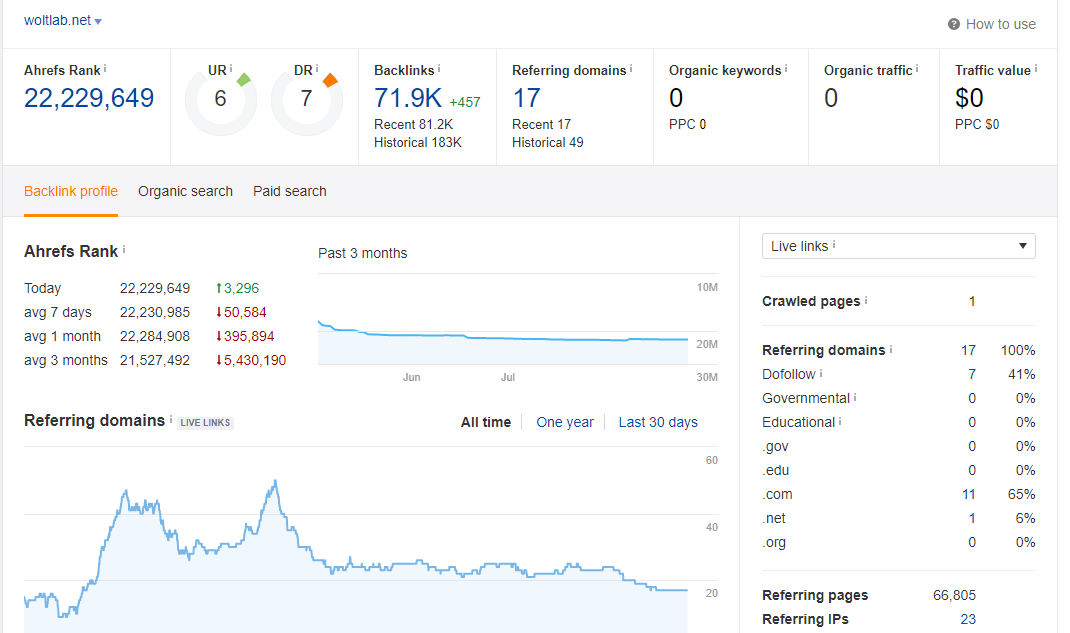Open the Paid search tab
This screenshot has height=633, width=1070.
pos(289,191)
